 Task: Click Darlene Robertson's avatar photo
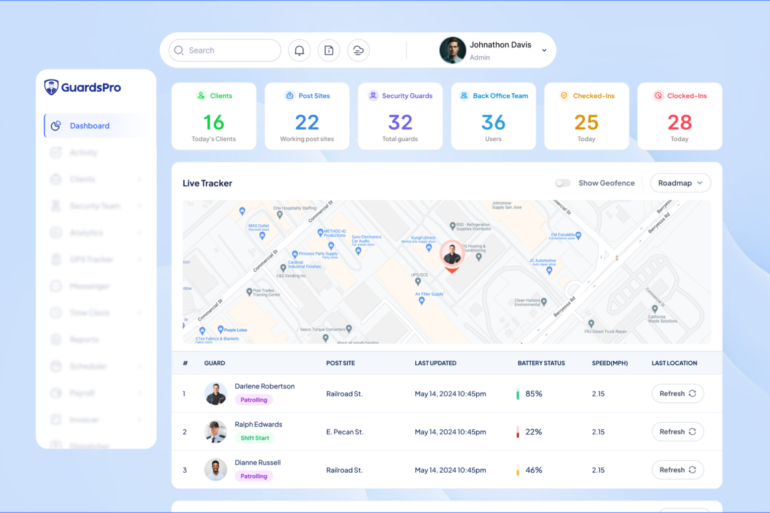point(216,394)
